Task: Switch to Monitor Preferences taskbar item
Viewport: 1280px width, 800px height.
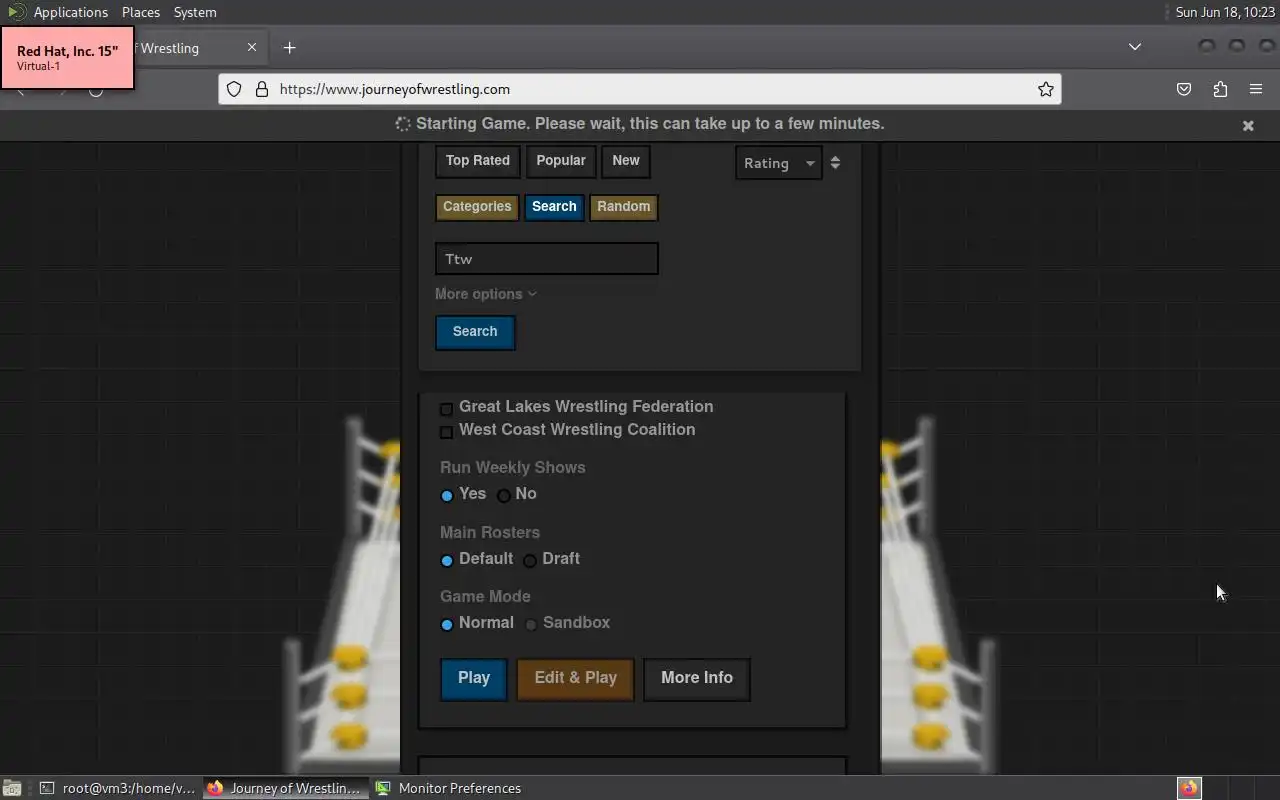Action: tap(449, 788)
